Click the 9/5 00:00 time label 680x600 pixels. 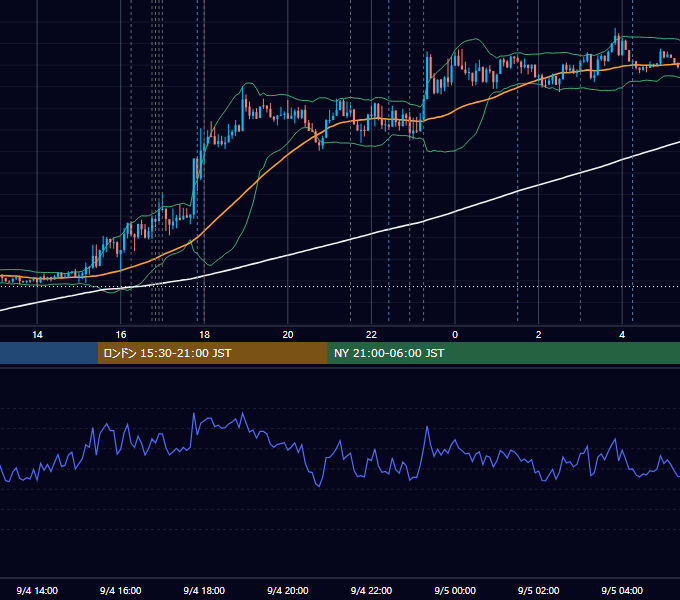click(455, 590)
